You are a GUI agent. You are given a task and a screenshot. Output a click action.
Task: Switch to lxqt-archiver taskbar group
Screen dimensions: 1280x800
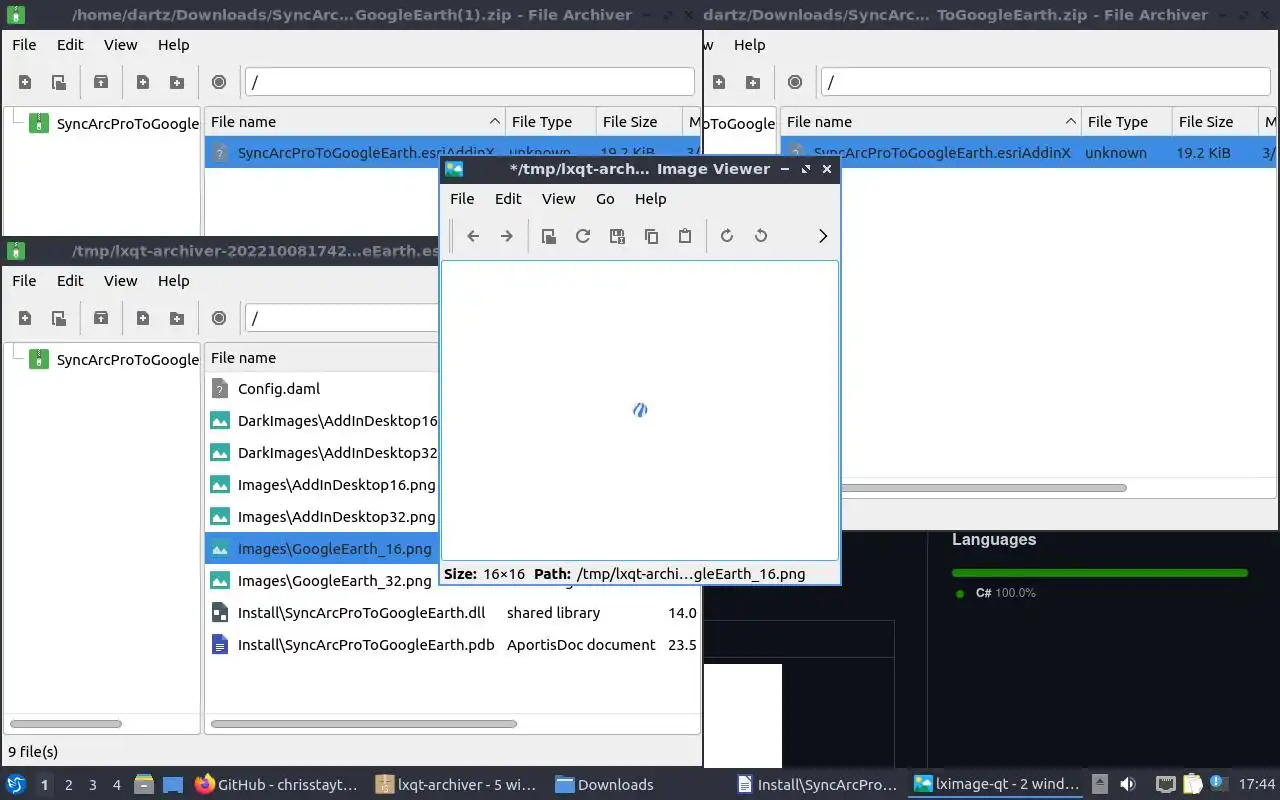point(457,785)
